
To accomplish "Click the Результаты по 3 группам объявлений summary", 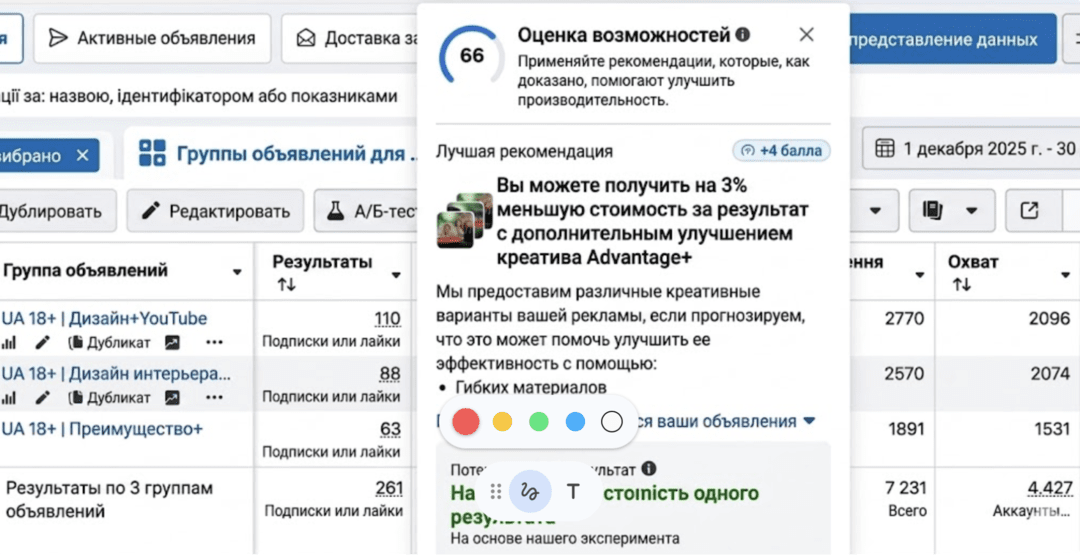I will point(110,500).
